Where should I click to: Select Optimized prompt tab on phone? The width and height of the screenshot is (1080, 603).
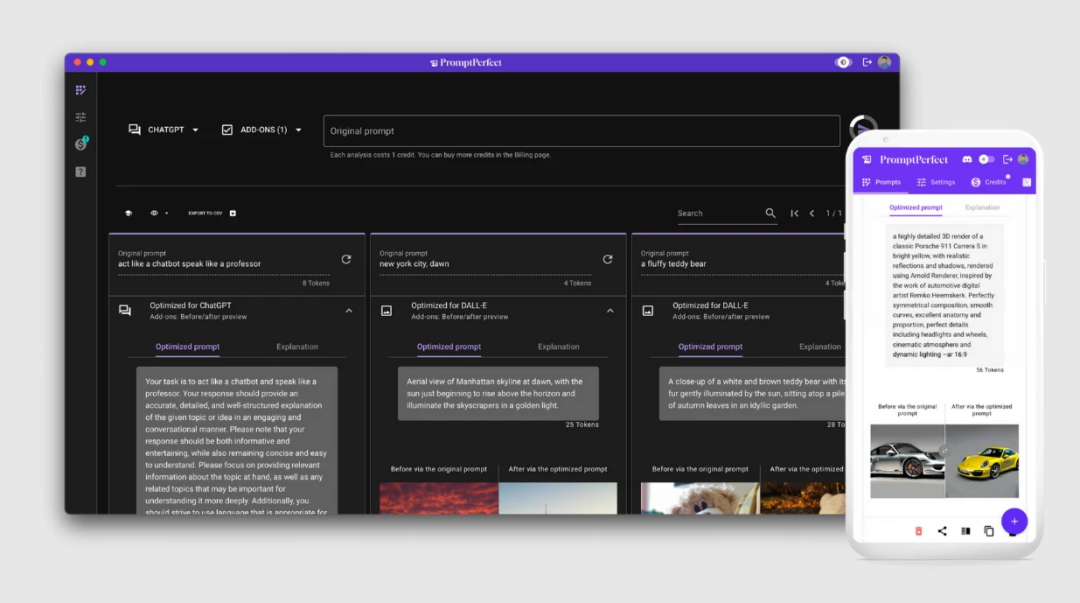(x=915, y=207)
